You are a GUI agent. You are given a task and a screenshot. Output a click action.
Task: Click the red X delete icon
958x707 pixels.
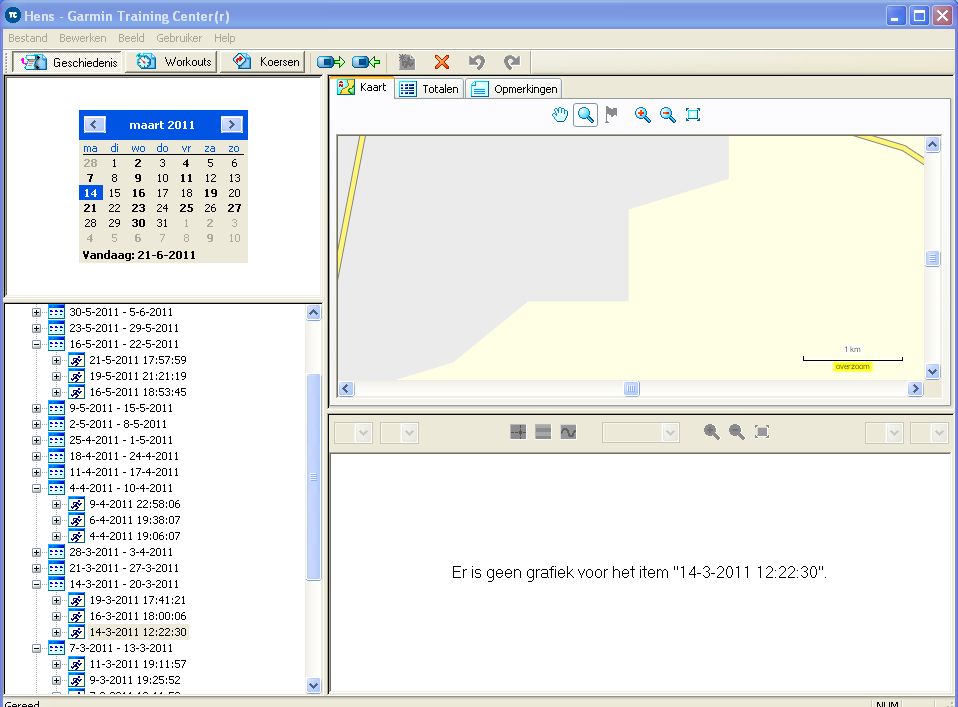pos(442,62)
